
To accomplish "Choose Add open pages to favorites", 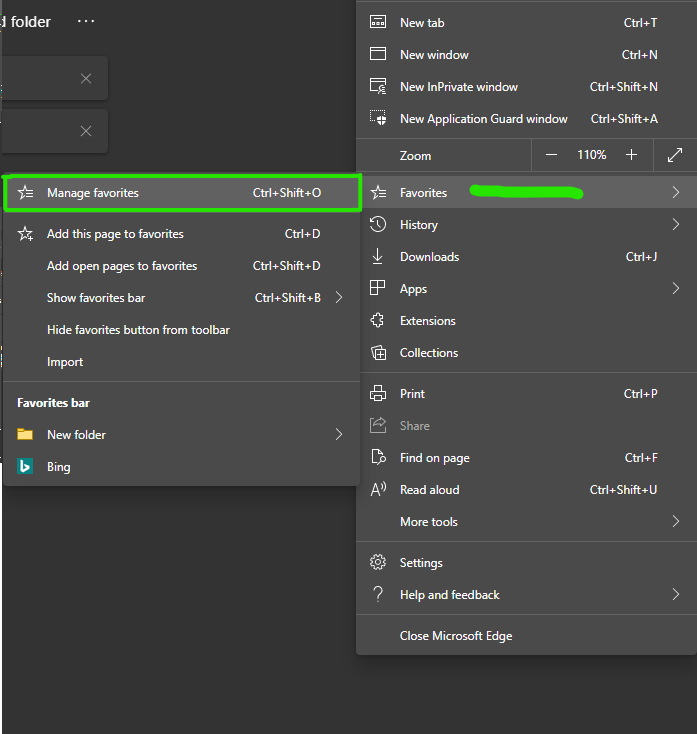I will [182, 266].
